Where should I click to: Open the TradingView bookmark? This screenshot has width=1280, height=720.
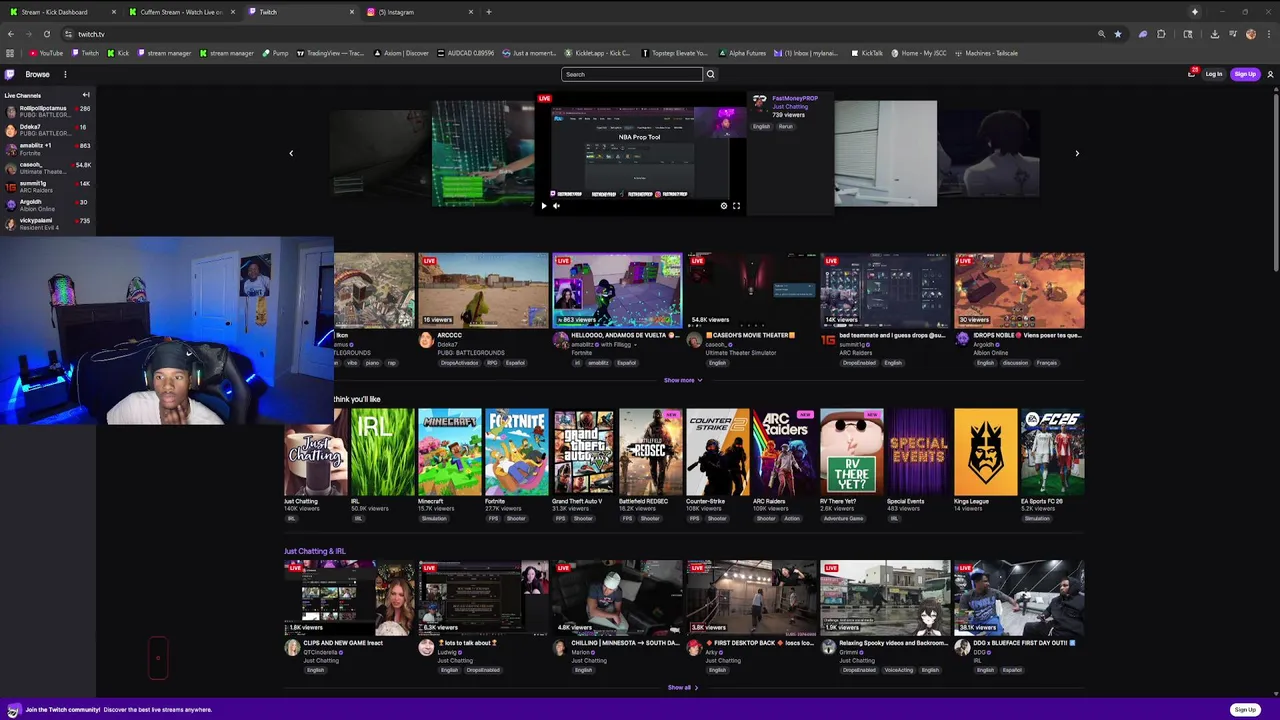[x=330, y=53]
